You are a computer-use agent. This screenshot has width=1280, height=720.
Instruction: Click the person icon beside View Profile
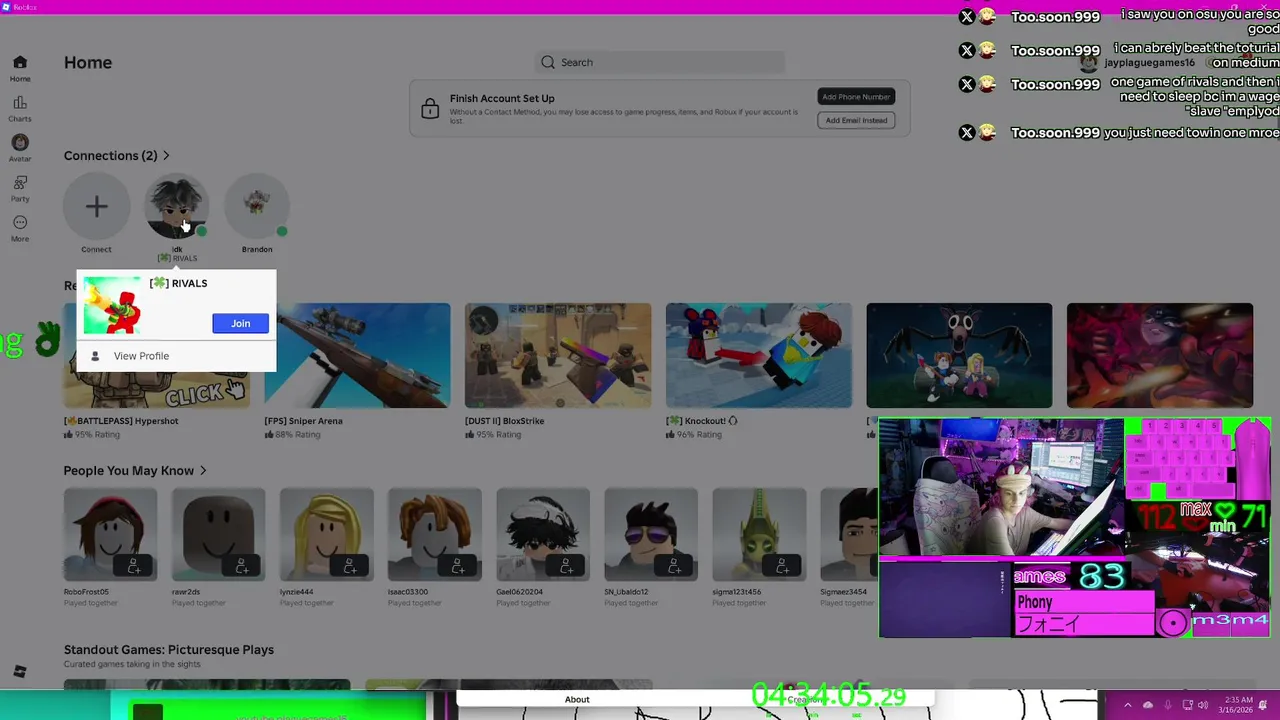(95, 356)
